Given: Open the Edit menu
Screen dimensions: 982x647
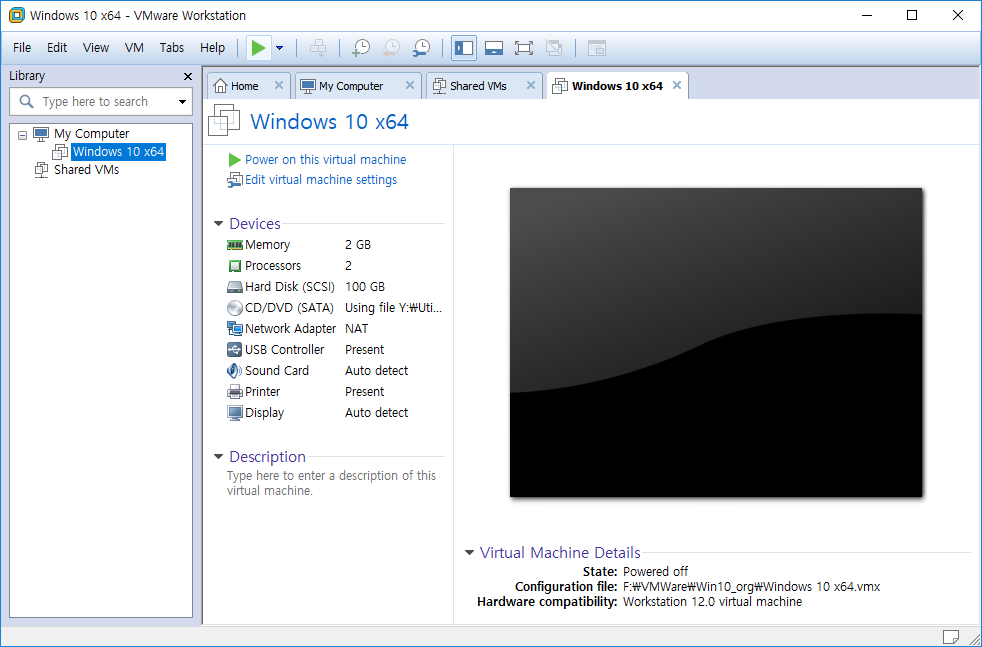Looking at the screenshot, I should (x=57, y=48).
